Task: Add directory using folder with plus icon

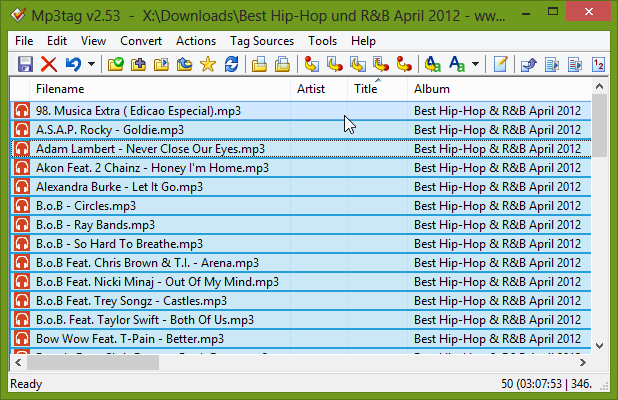Action: pyautogui.click(x=138, y=64)
